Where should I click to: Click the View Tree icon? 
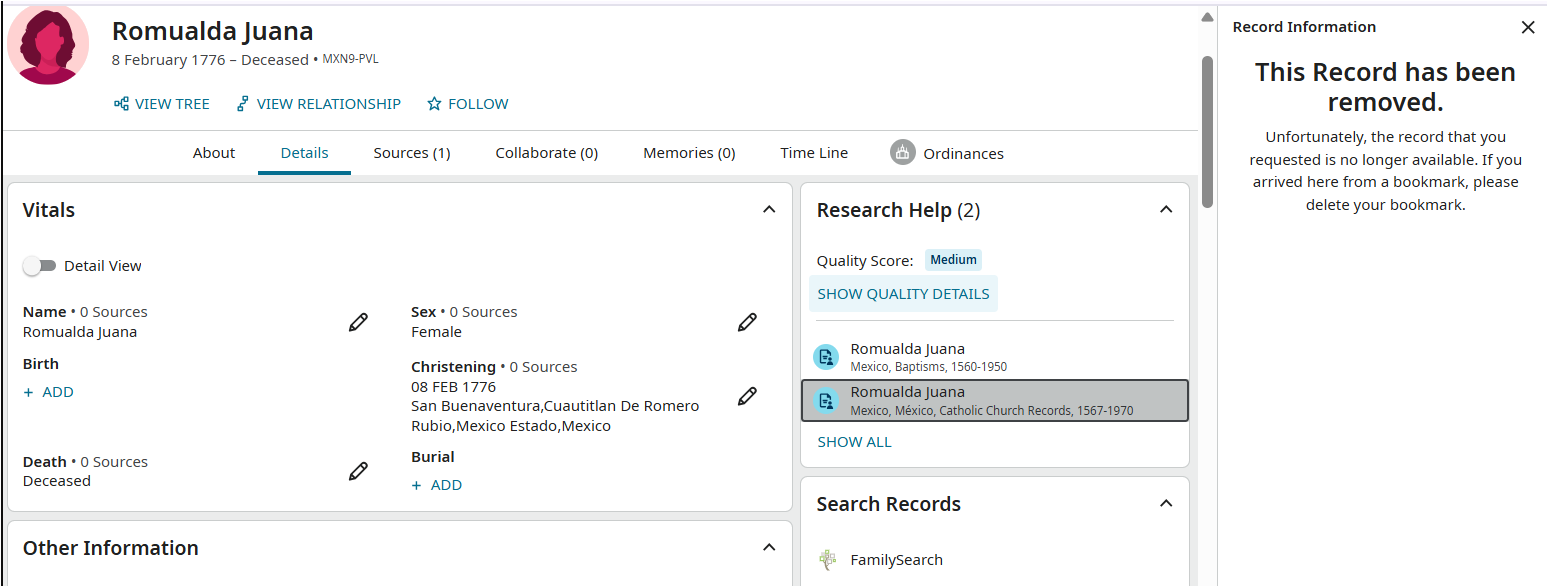[x=121, y=104]
